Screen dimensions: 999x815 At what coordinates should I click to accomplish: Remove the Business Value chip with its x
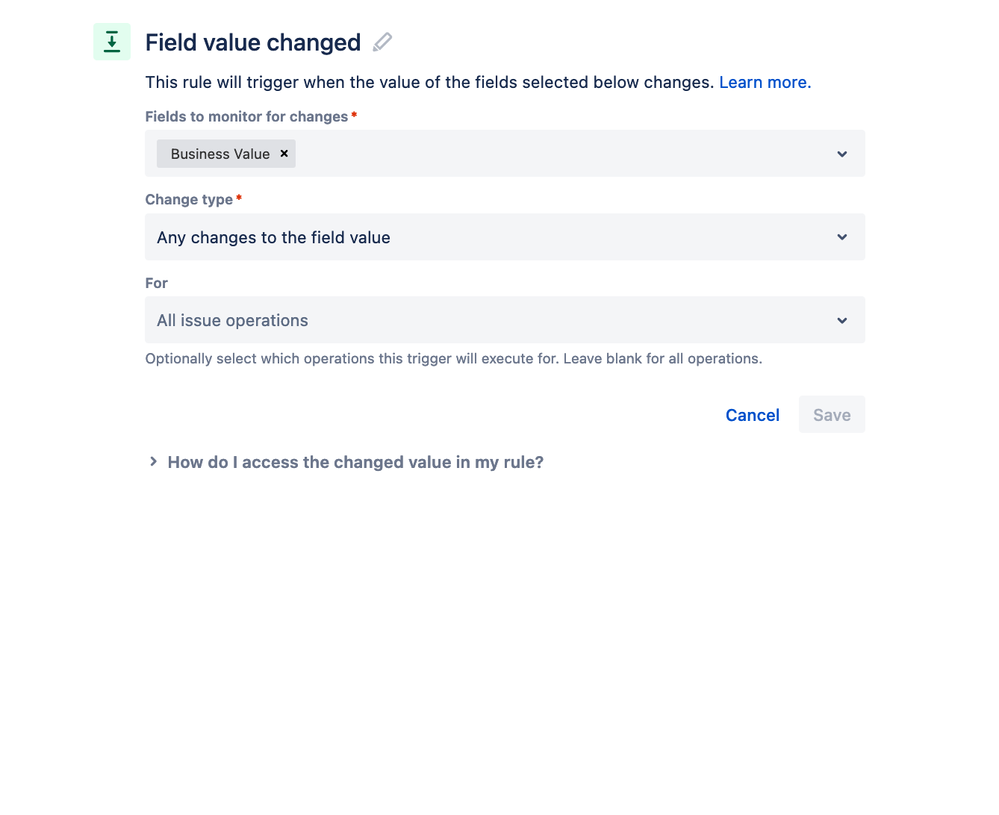(284, 154)
